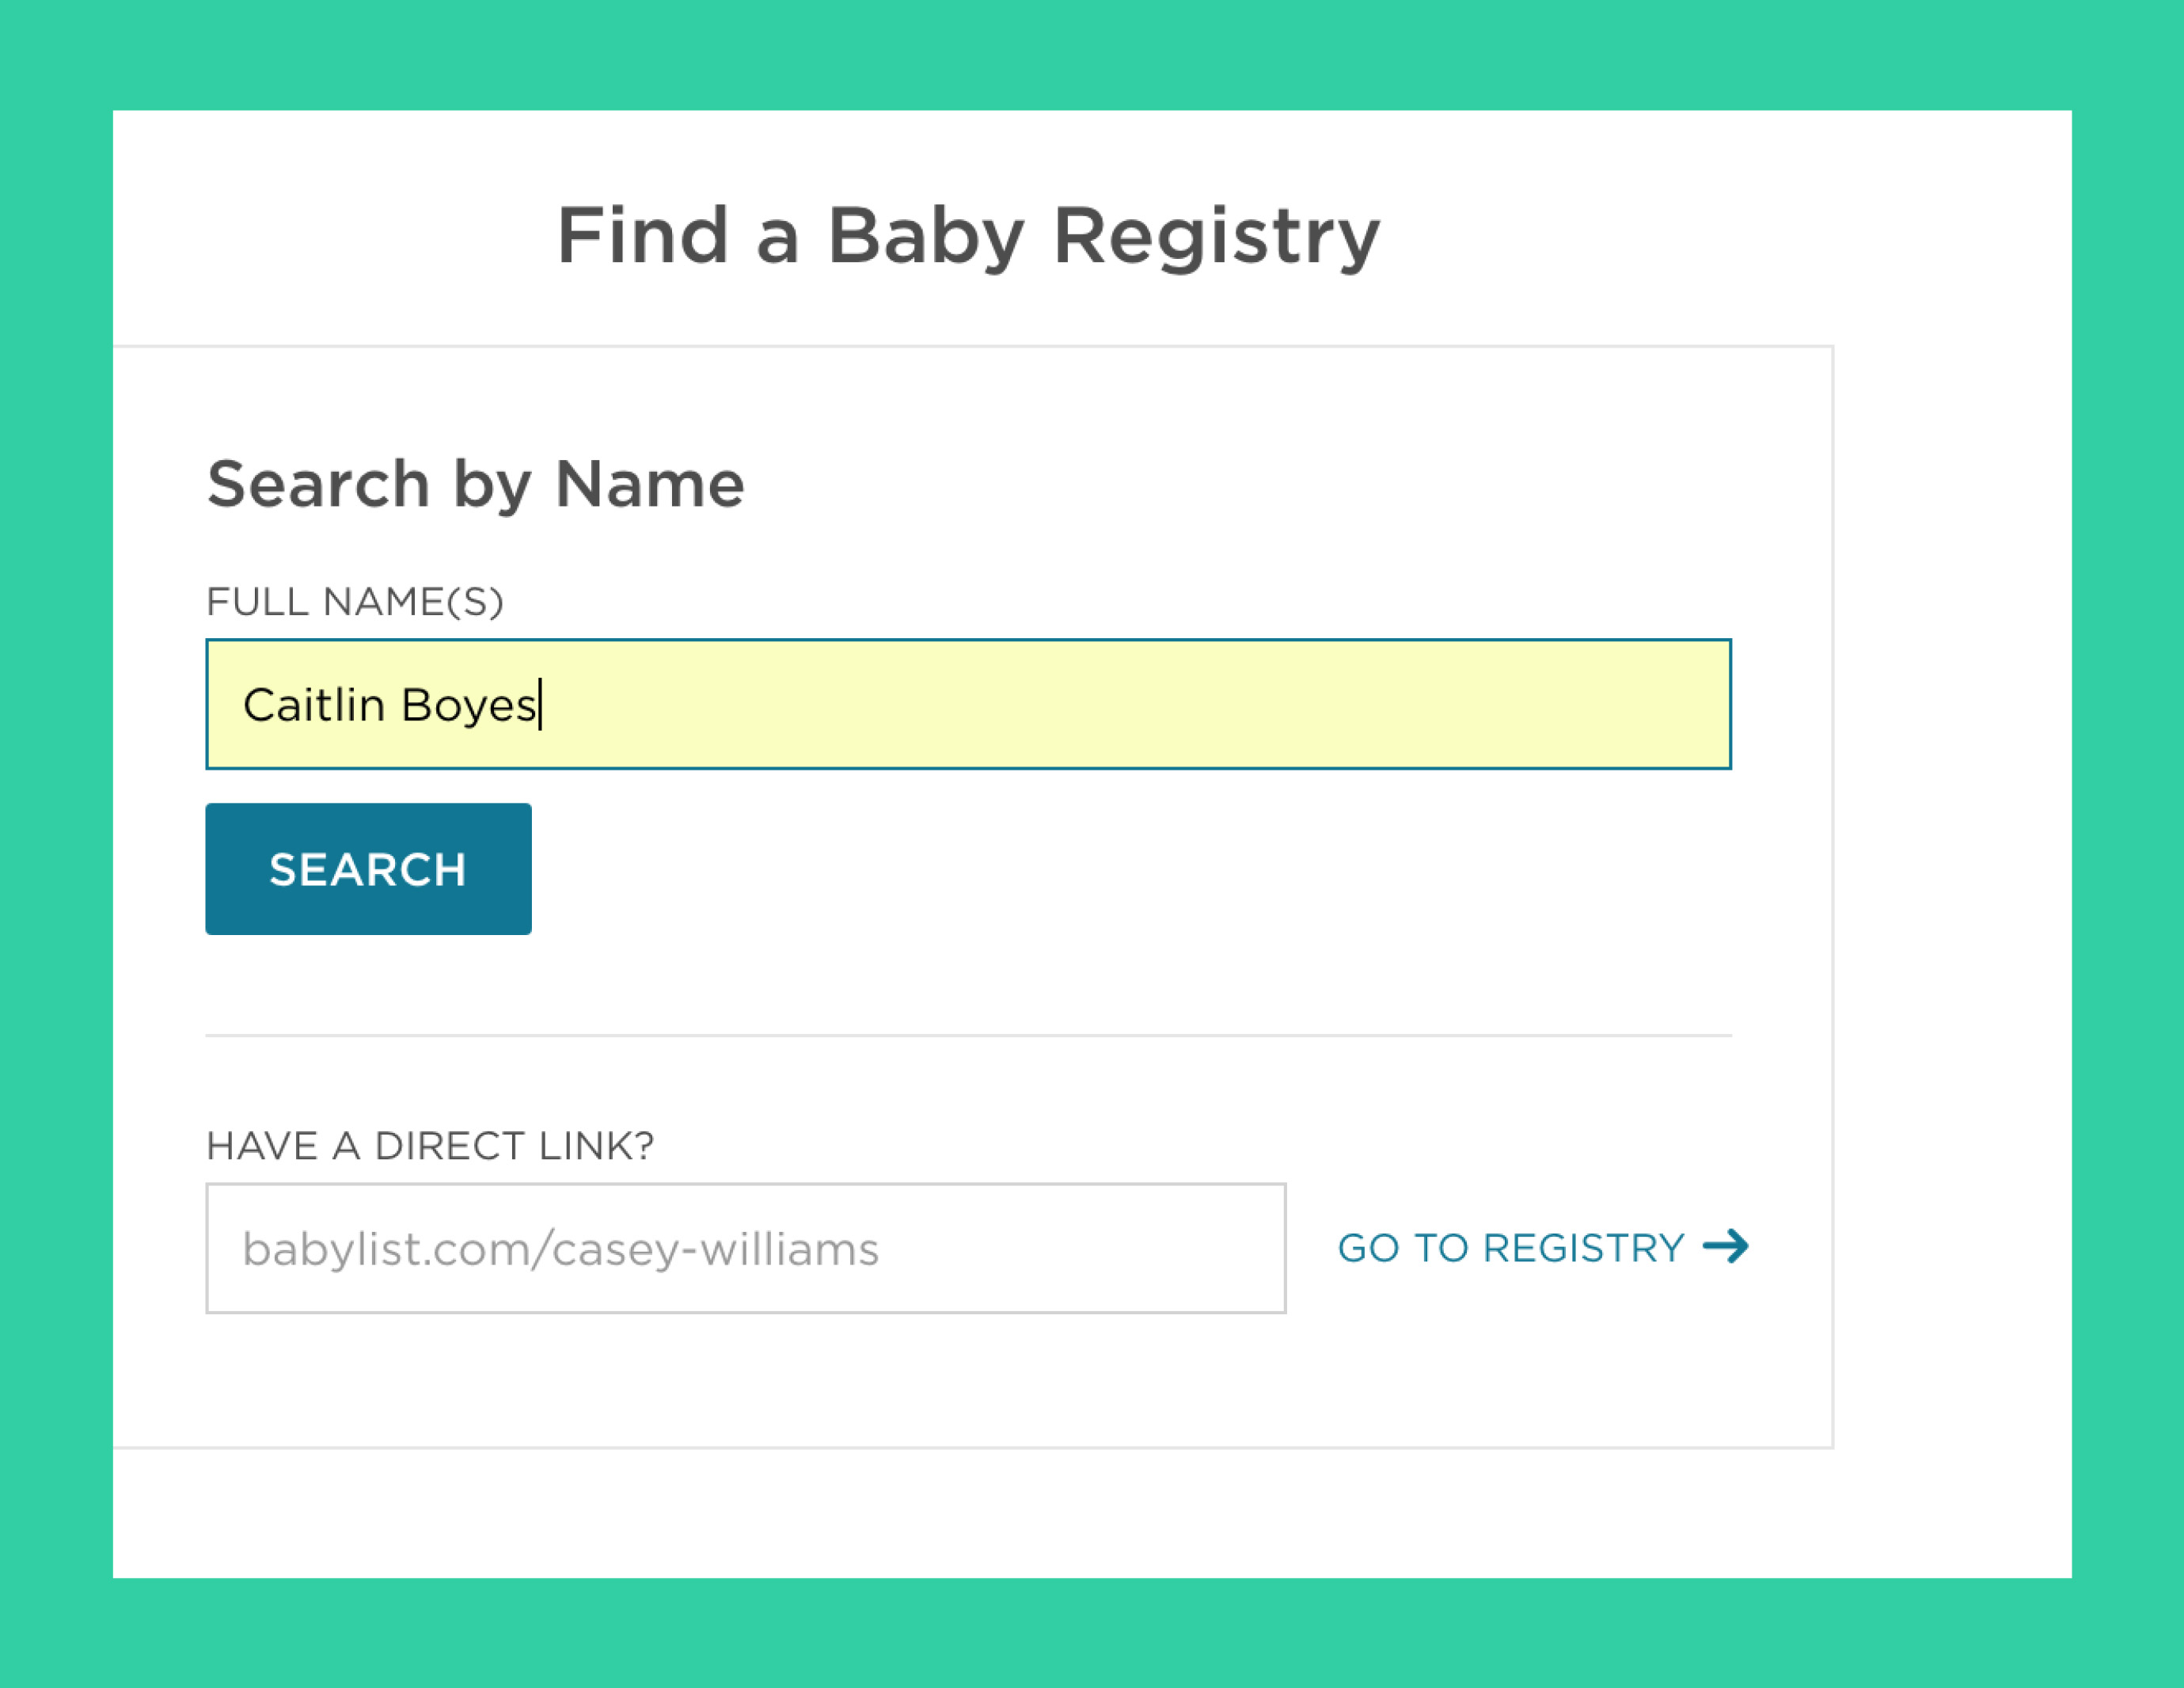Click the word Registry in the page title
Viewport: 2184px width, 1688px height.
(x=1216, y=236)
